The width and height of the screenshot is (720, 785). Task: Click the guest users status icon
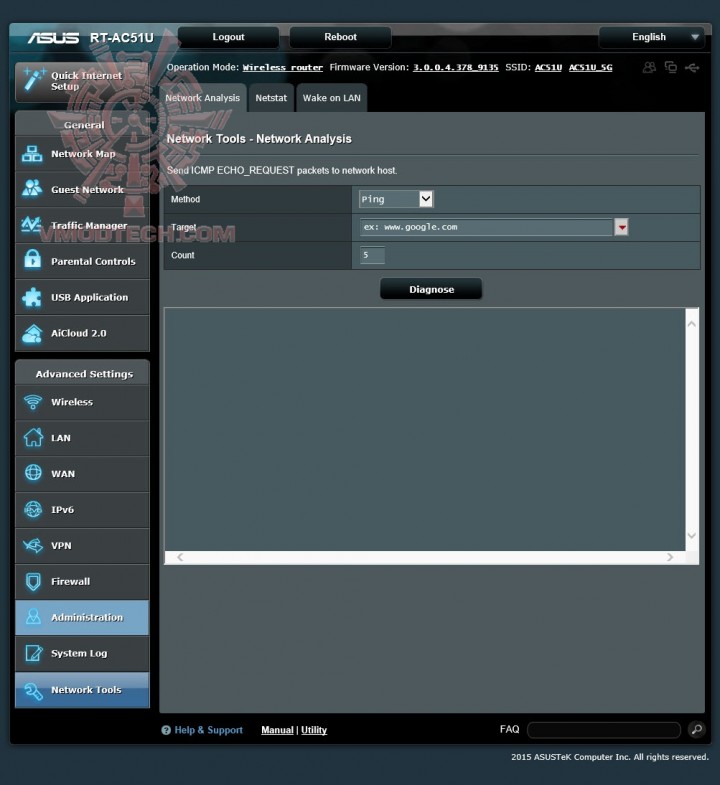pyautogui.click(x=649, y=67)
